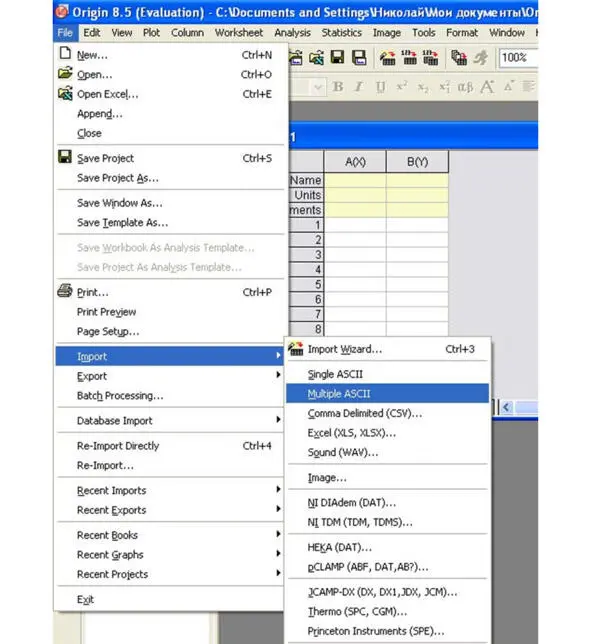591x644 pixels.
Task: Click the Greek symbols αβ button
Action: point(465,87)
